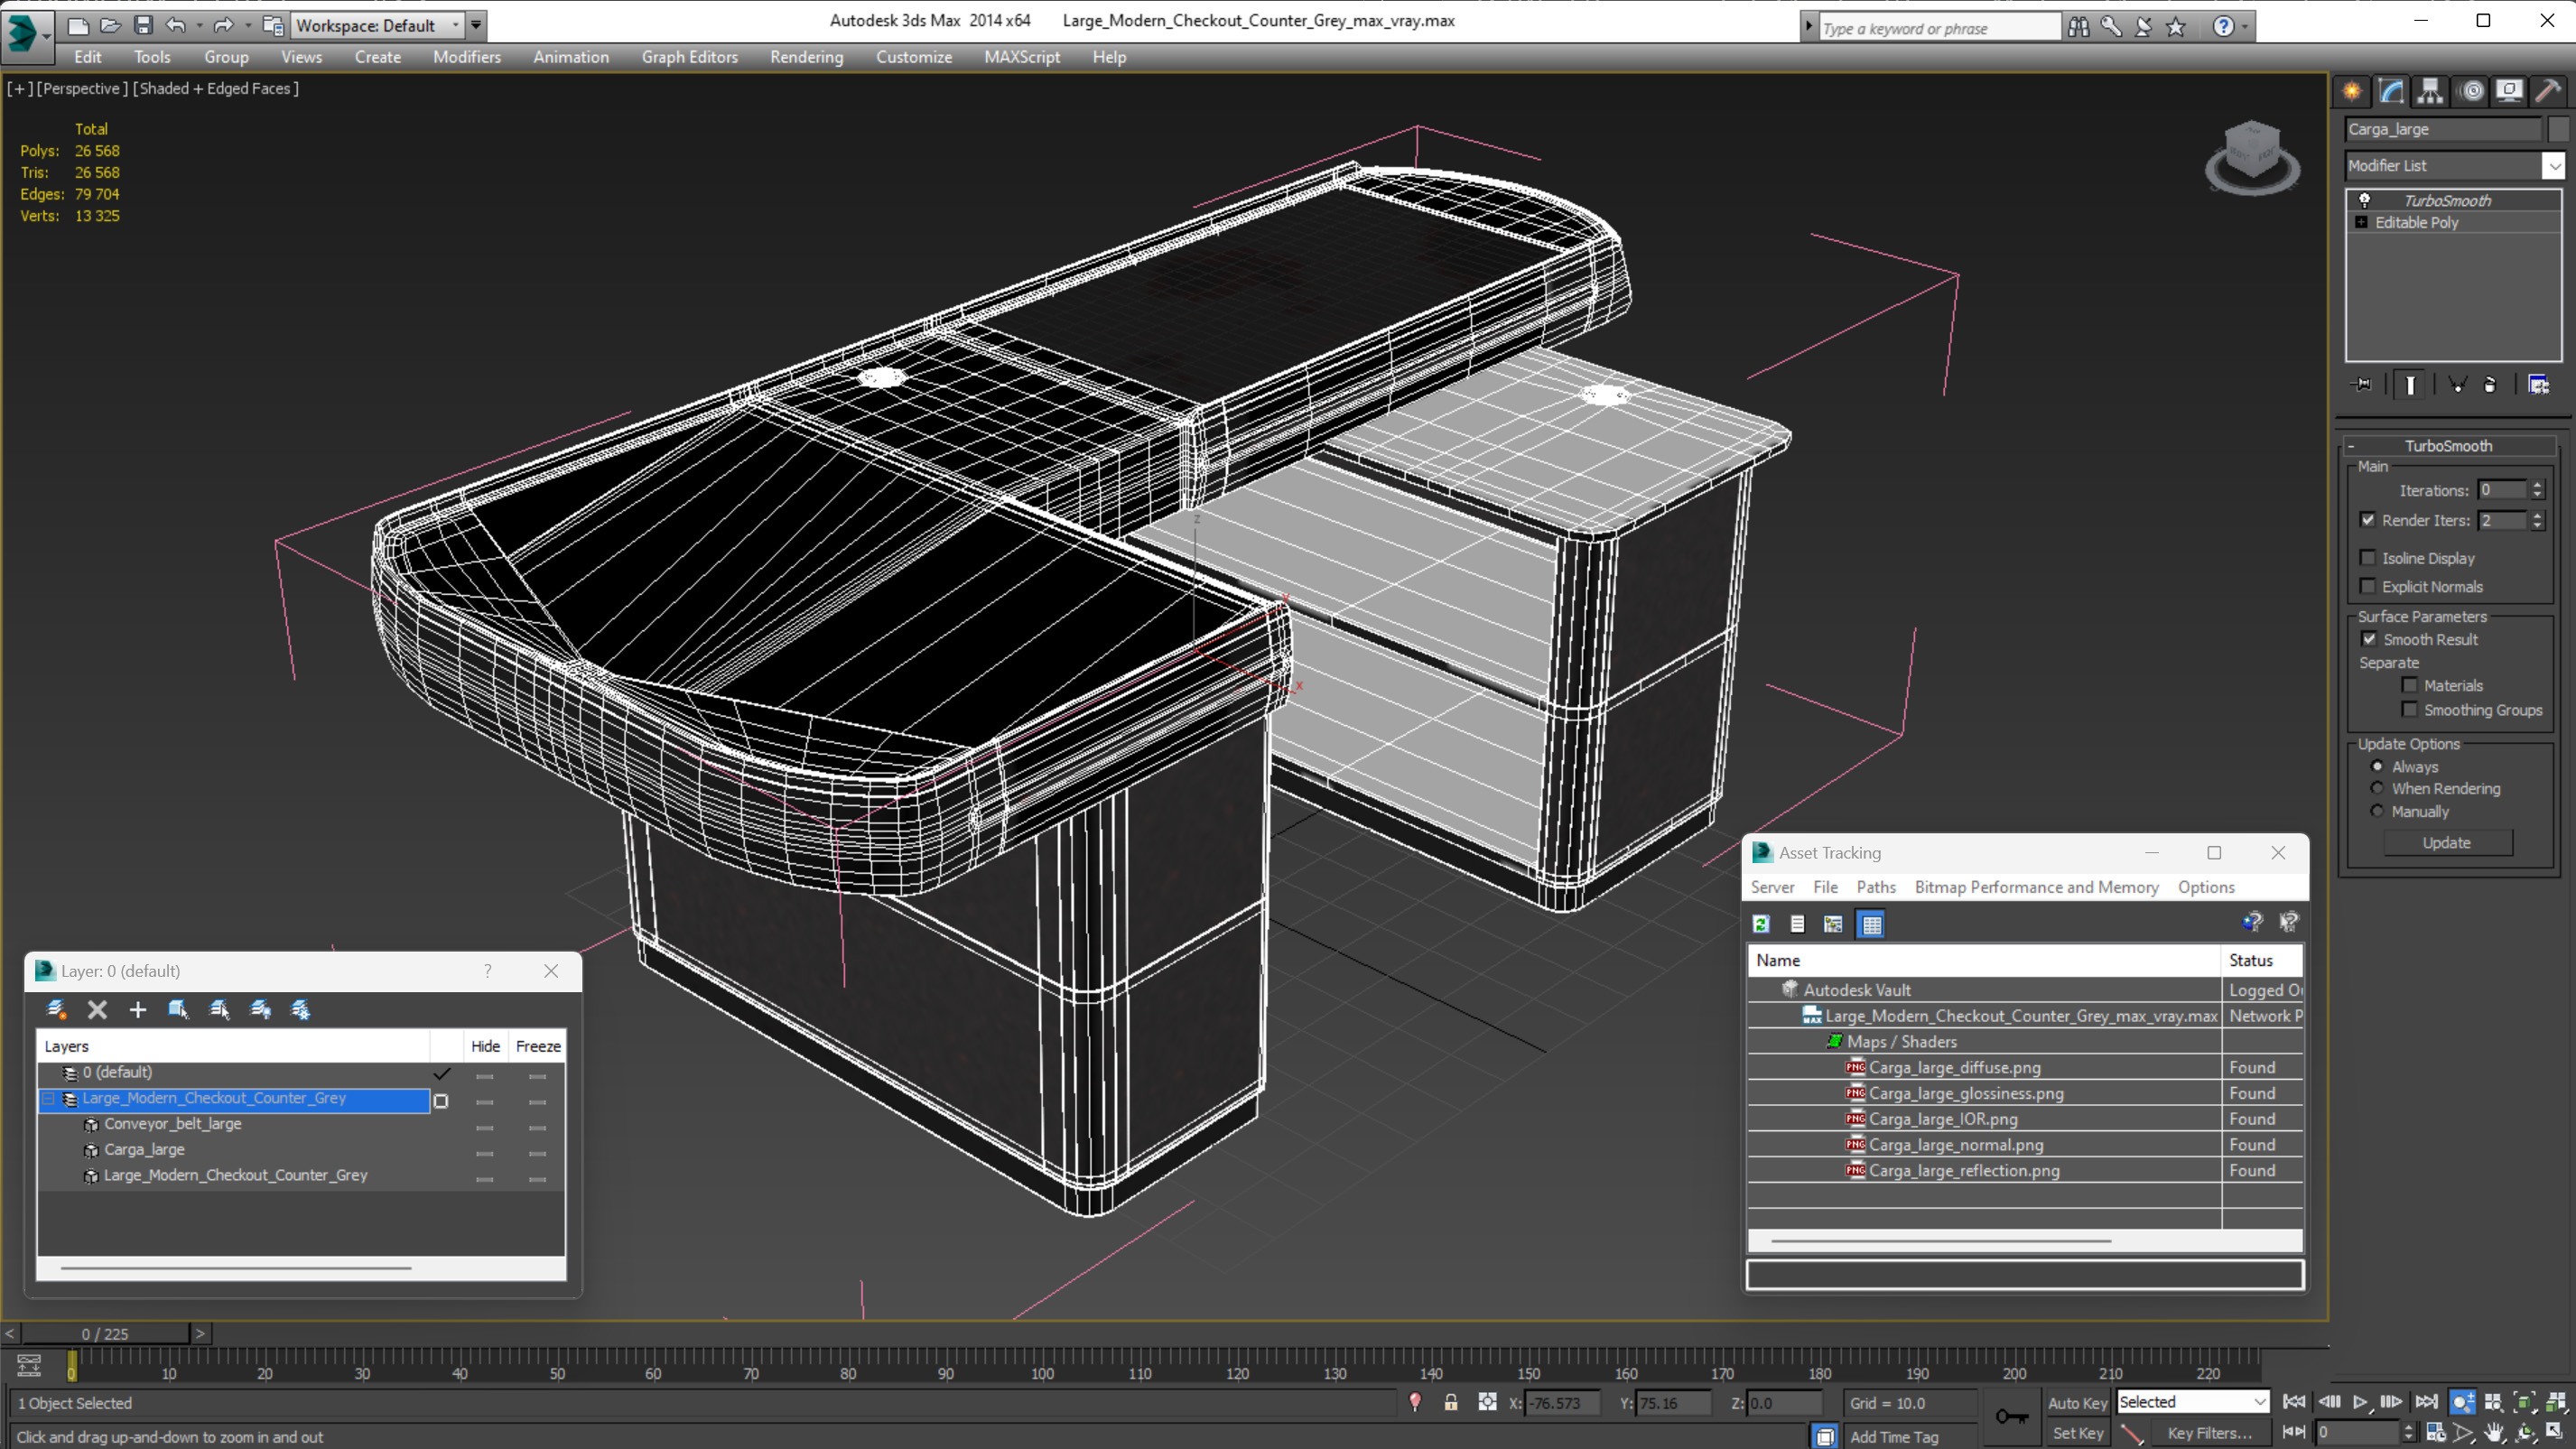
Task: Click the Save File icon in toolbar
Action: (x=143, y=25)
